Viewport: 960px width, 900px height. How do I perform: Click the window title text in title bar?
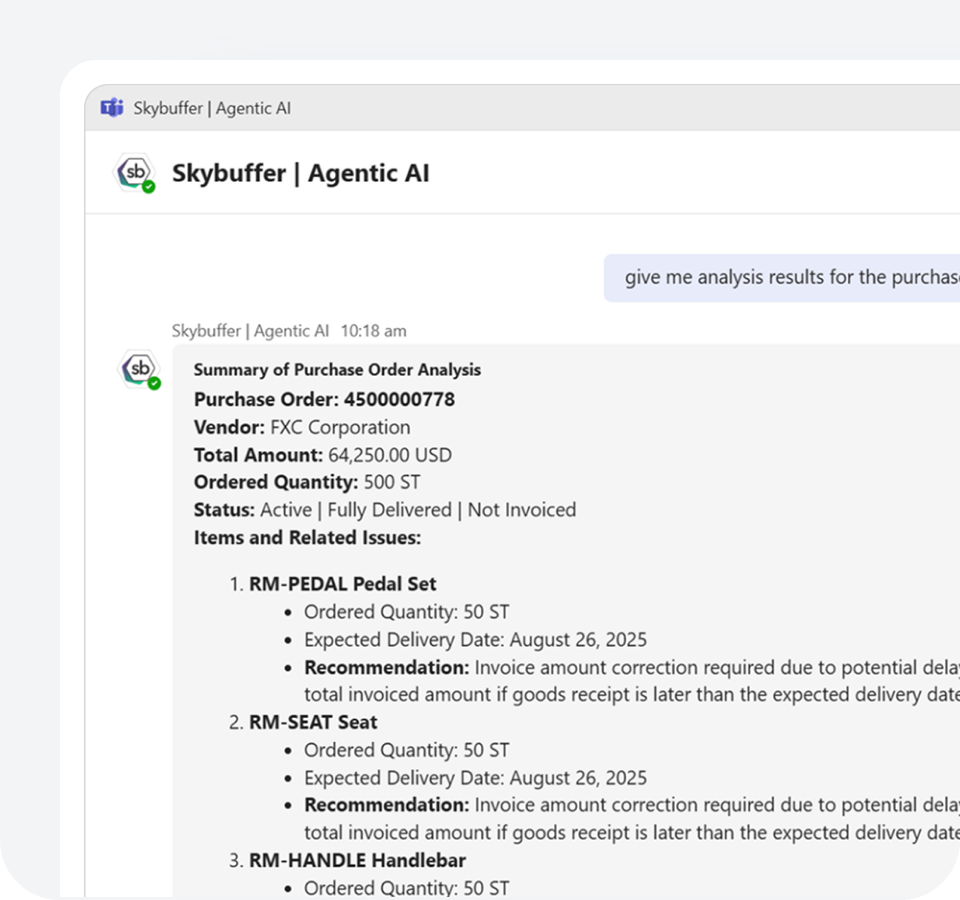click(x=212, y=108)
